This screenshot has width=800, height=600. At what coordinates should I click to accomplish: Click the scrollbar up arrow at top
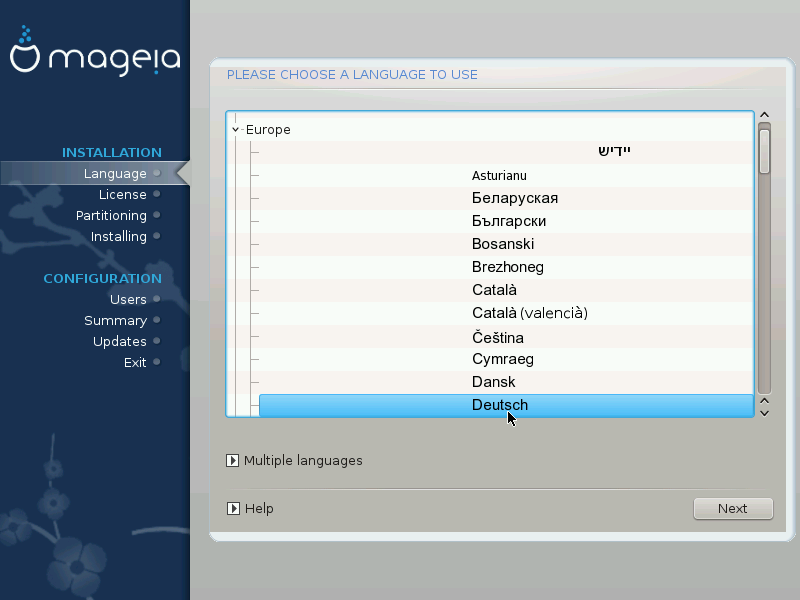(x=764, y=115)
